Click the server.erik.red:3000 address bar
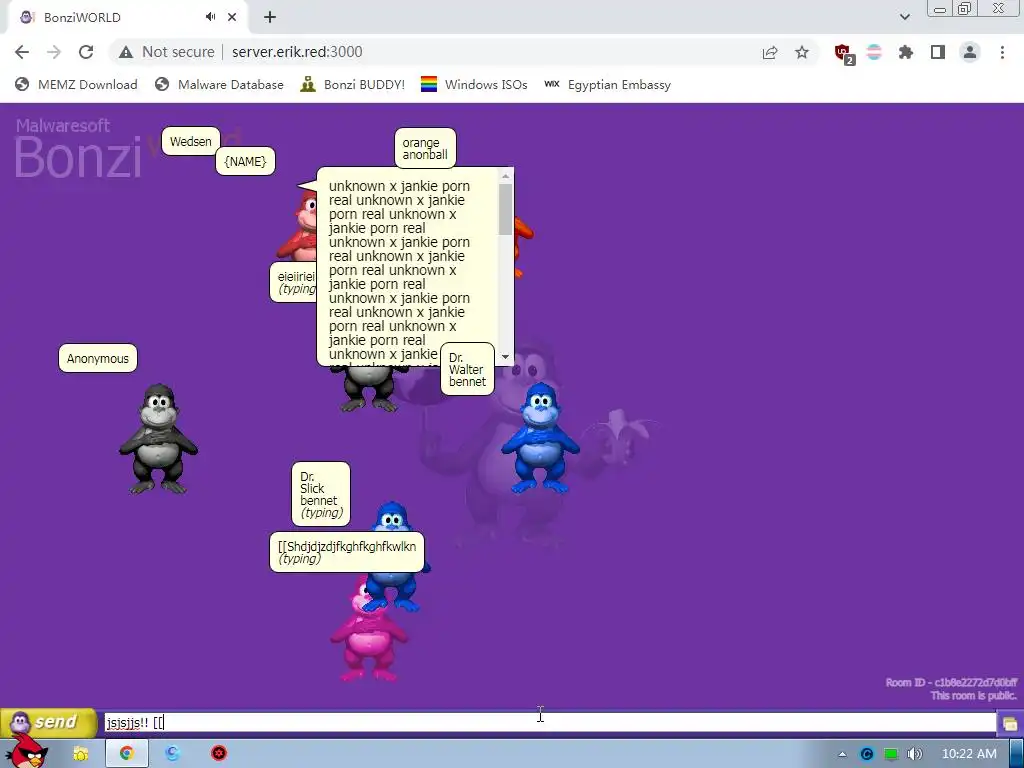Image resolution: width=1024 pixels, height=768 pixels. pyautogui.click(x=297, y=52)
